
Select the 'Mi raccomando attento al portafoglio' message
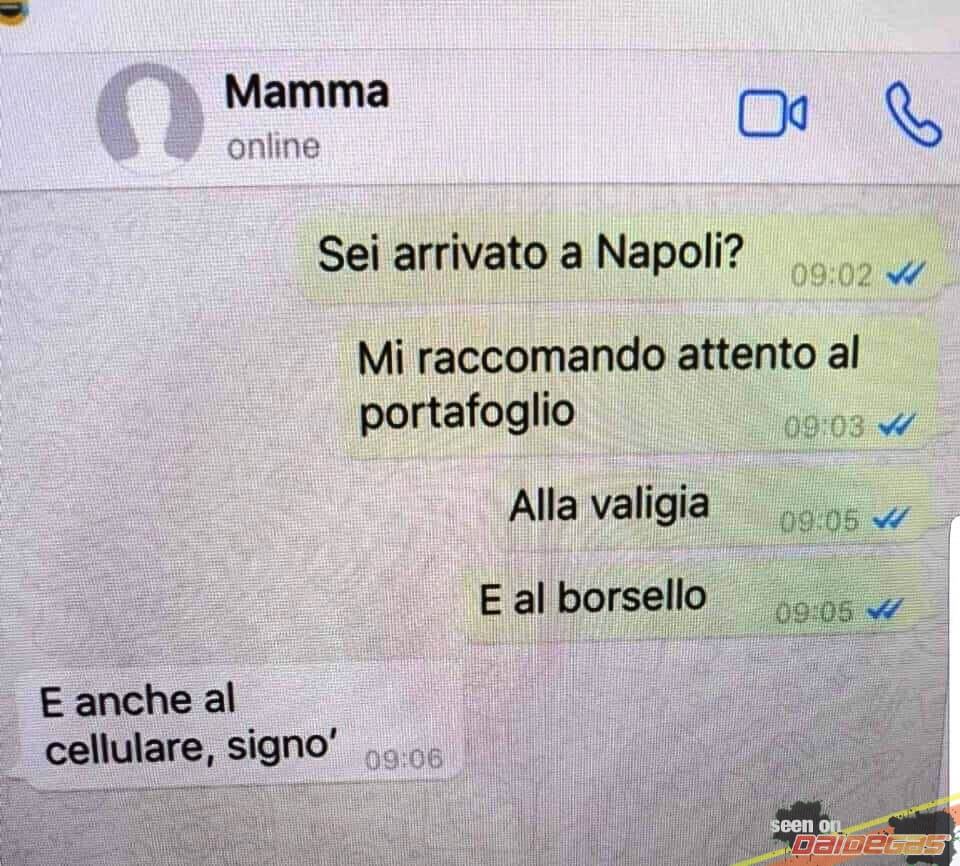click(x=637, y=387)
